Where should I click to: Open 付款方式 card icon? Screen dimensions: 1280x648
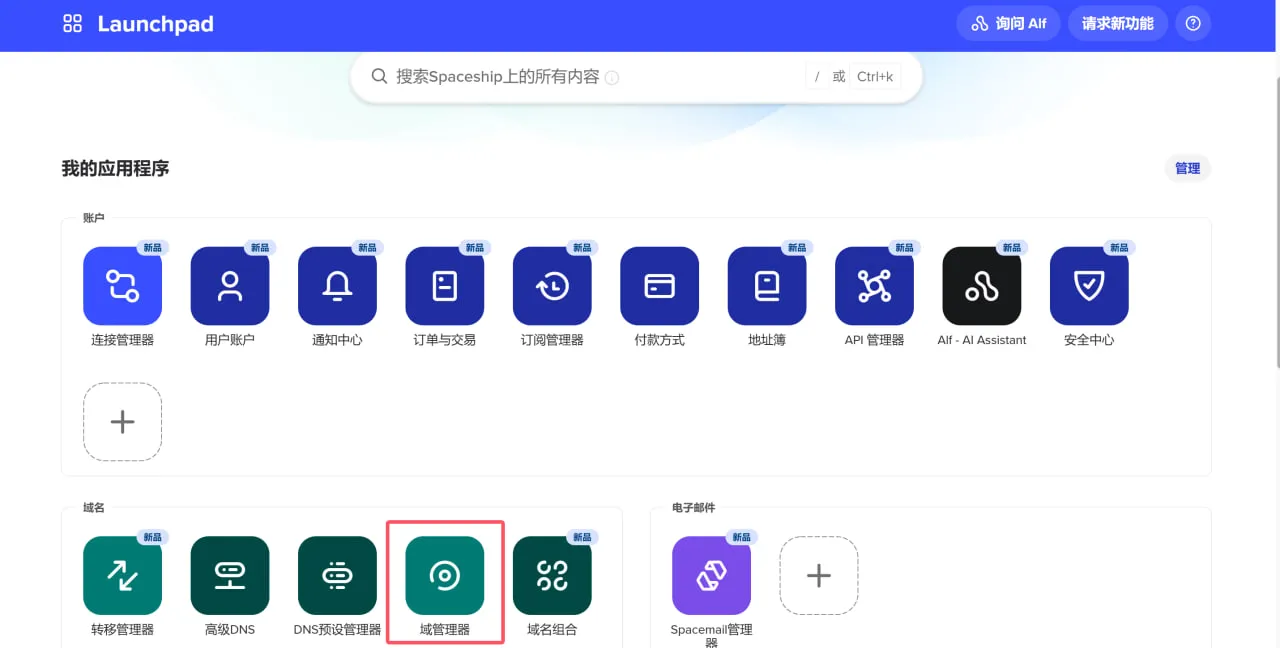(660, 286)
